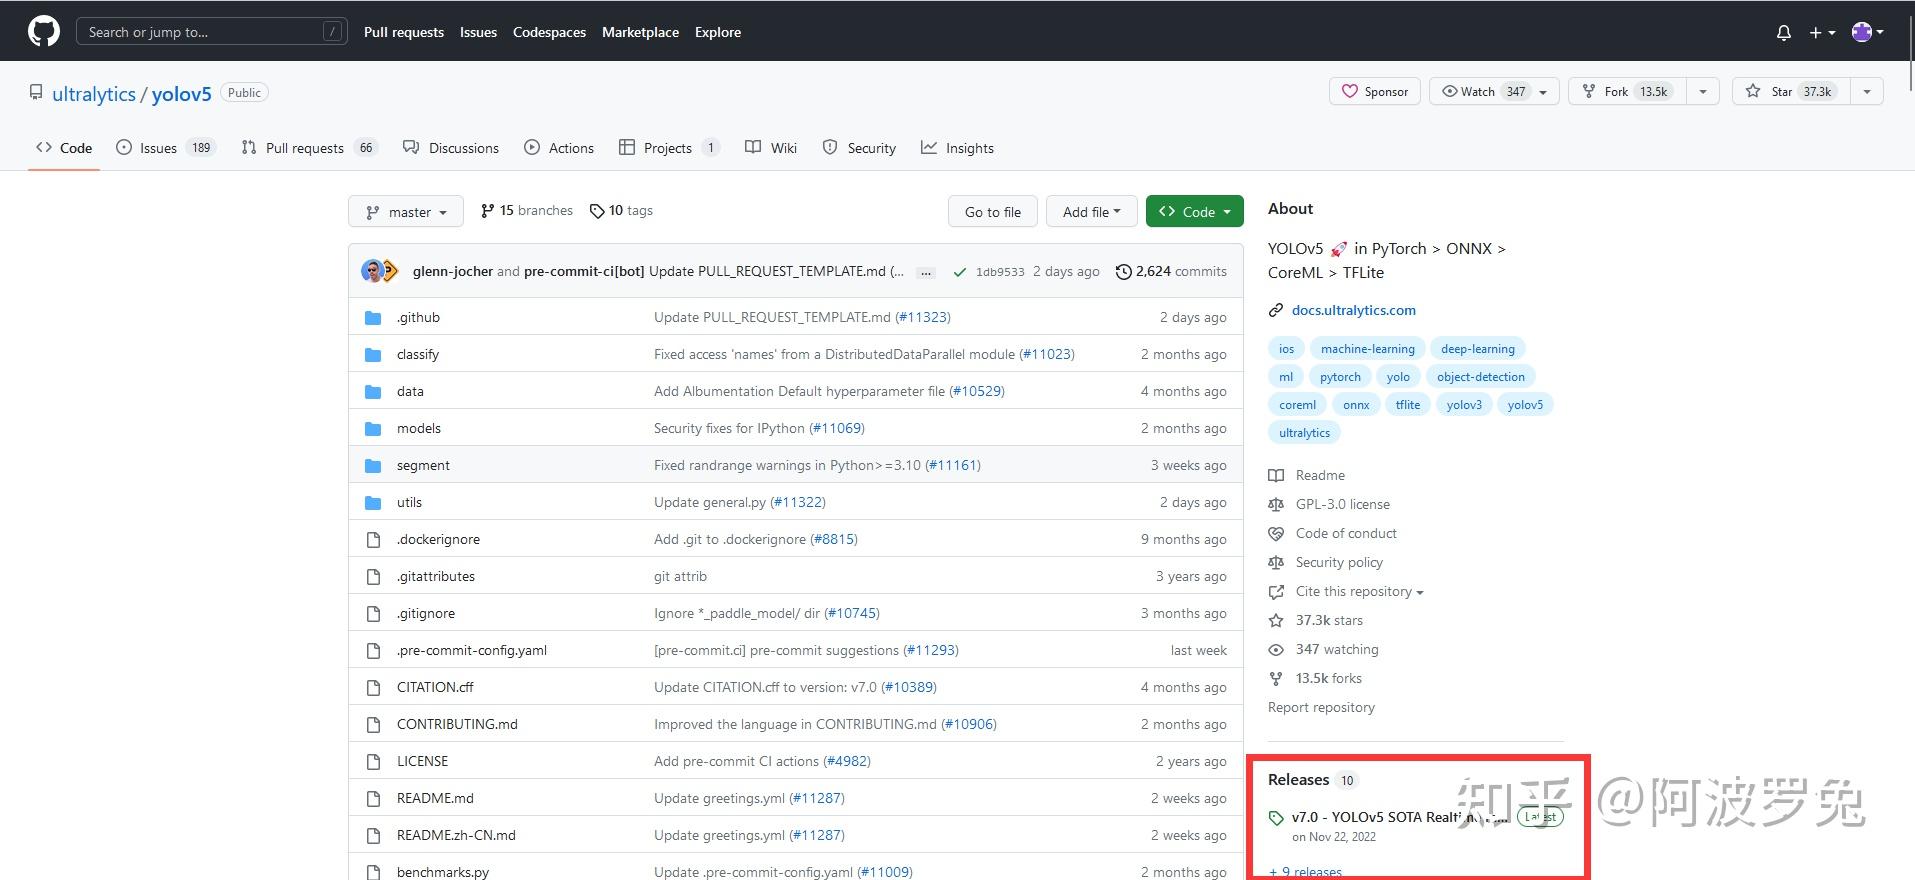Click the green check status icon

(960, 272)
